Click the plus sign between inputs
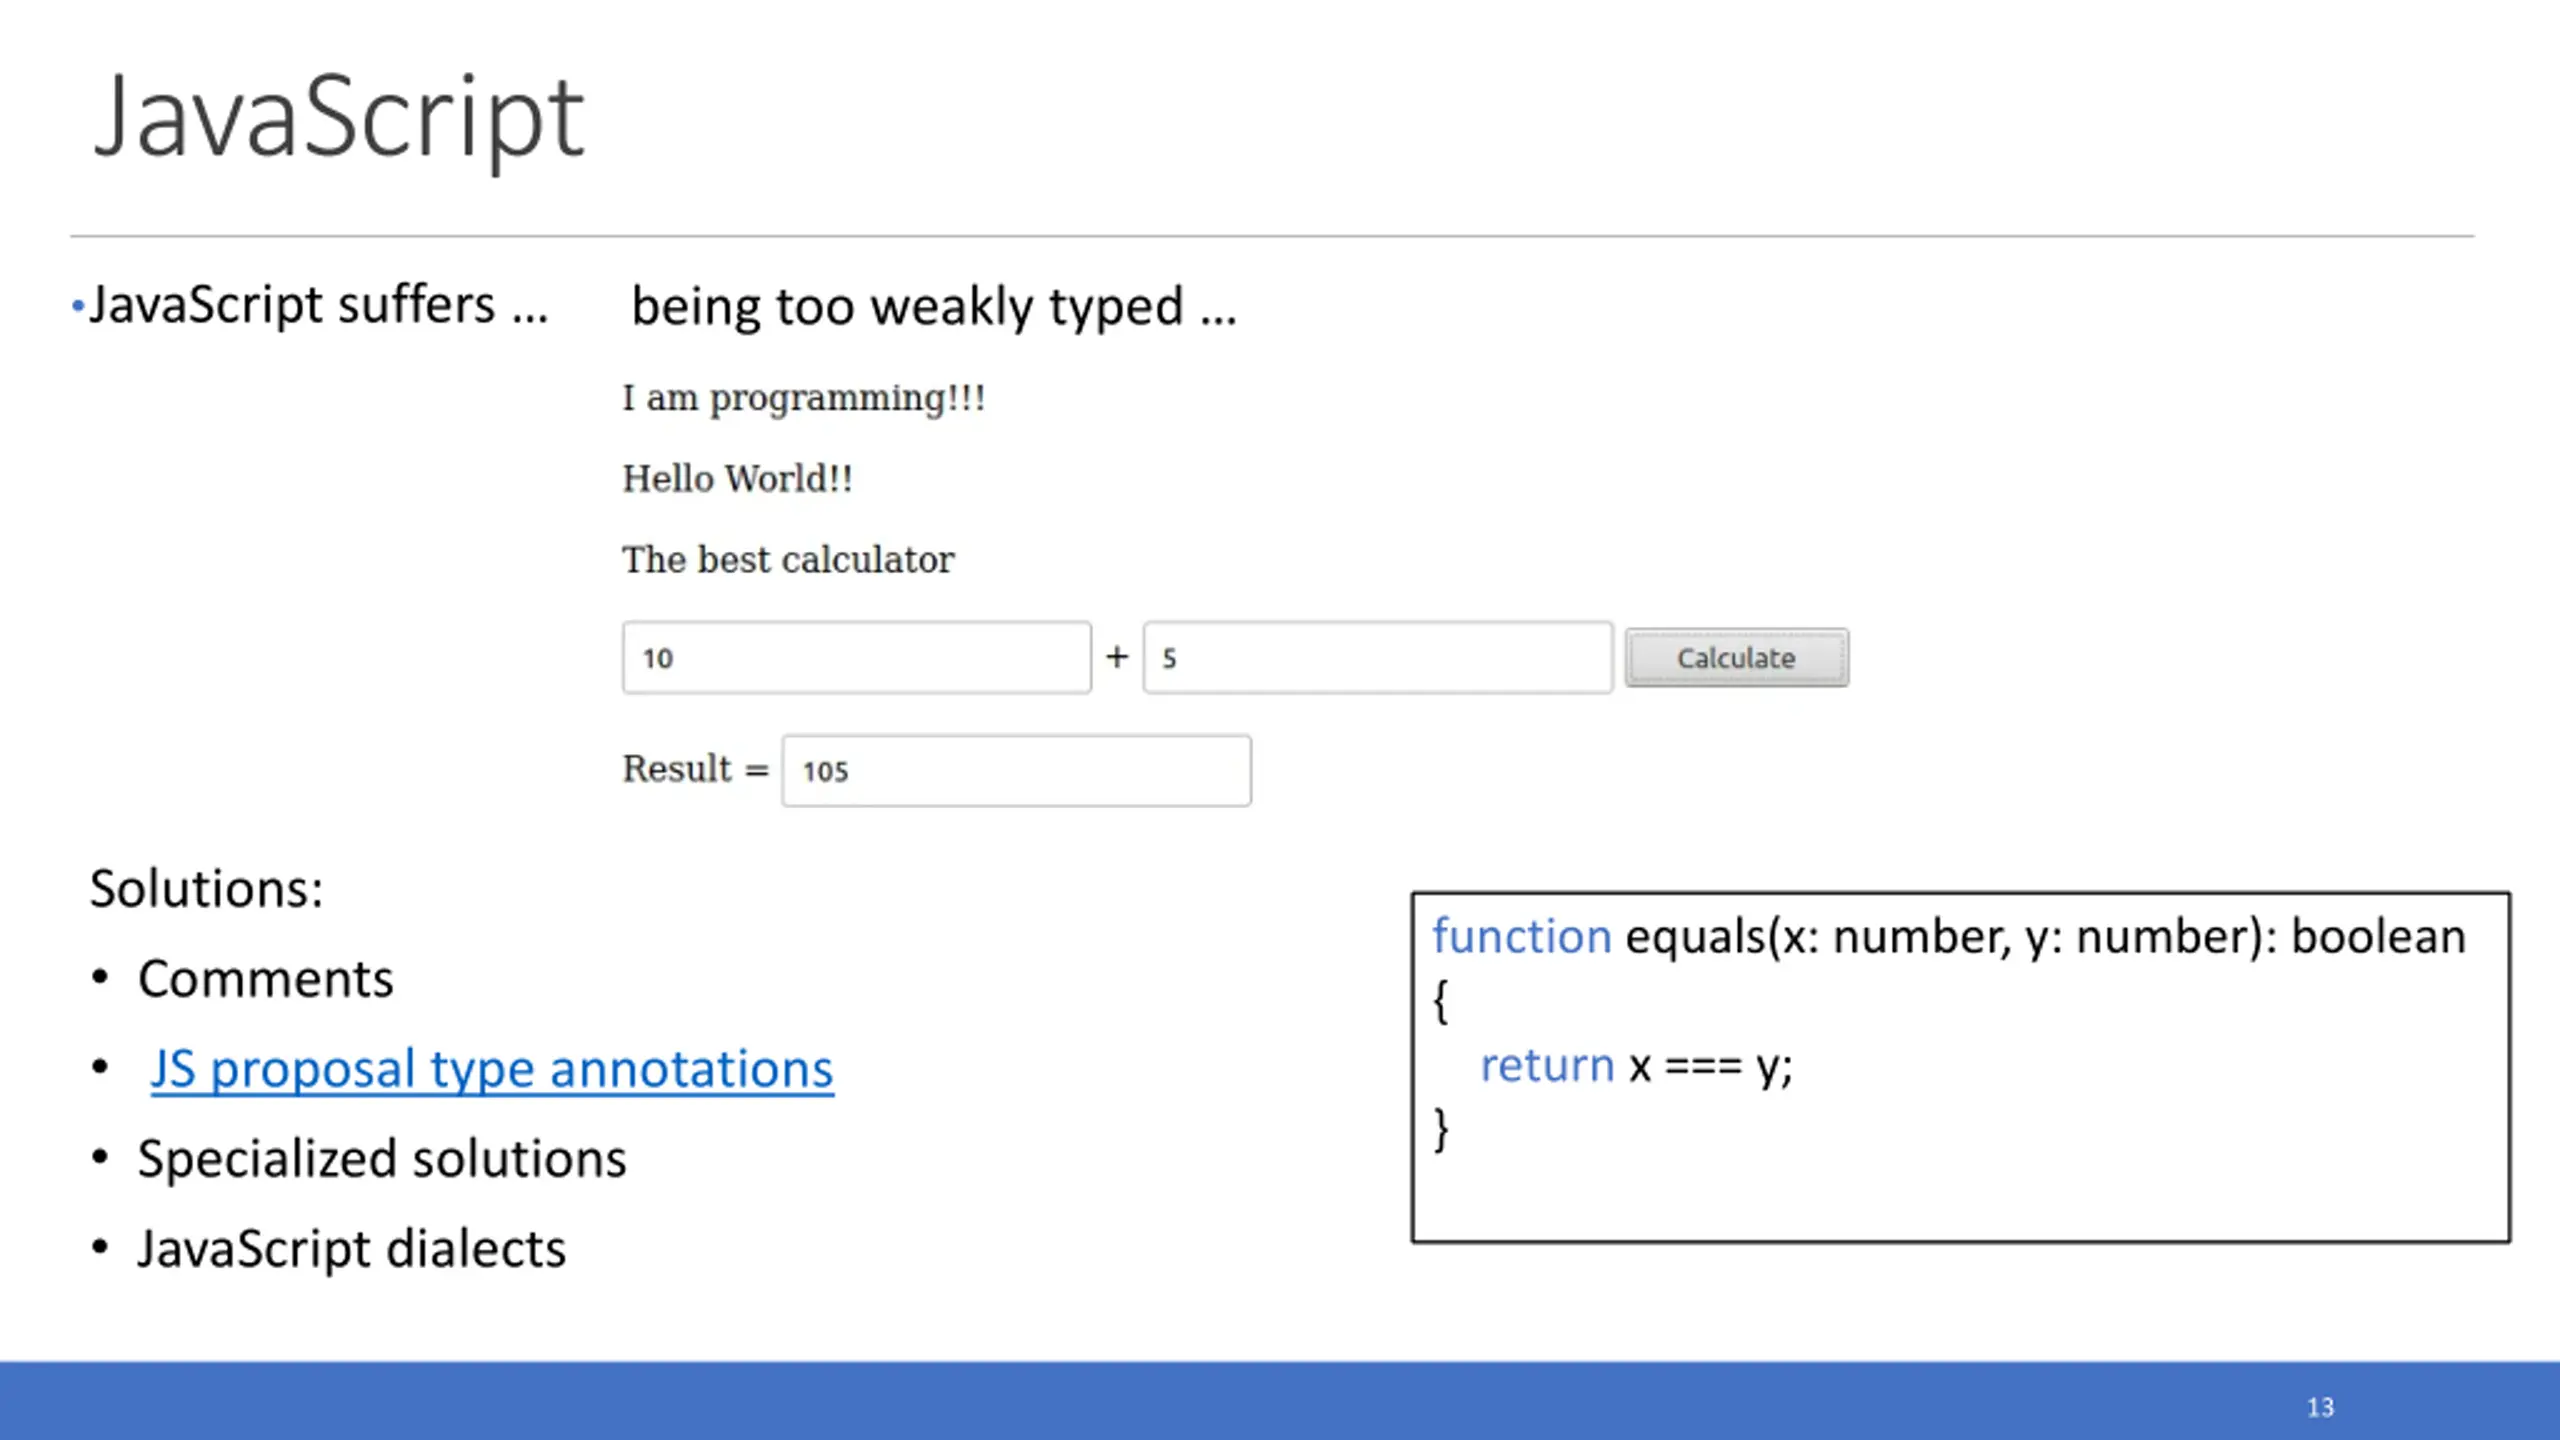Screen dimensions: 2560x1440 point(1117,657)
